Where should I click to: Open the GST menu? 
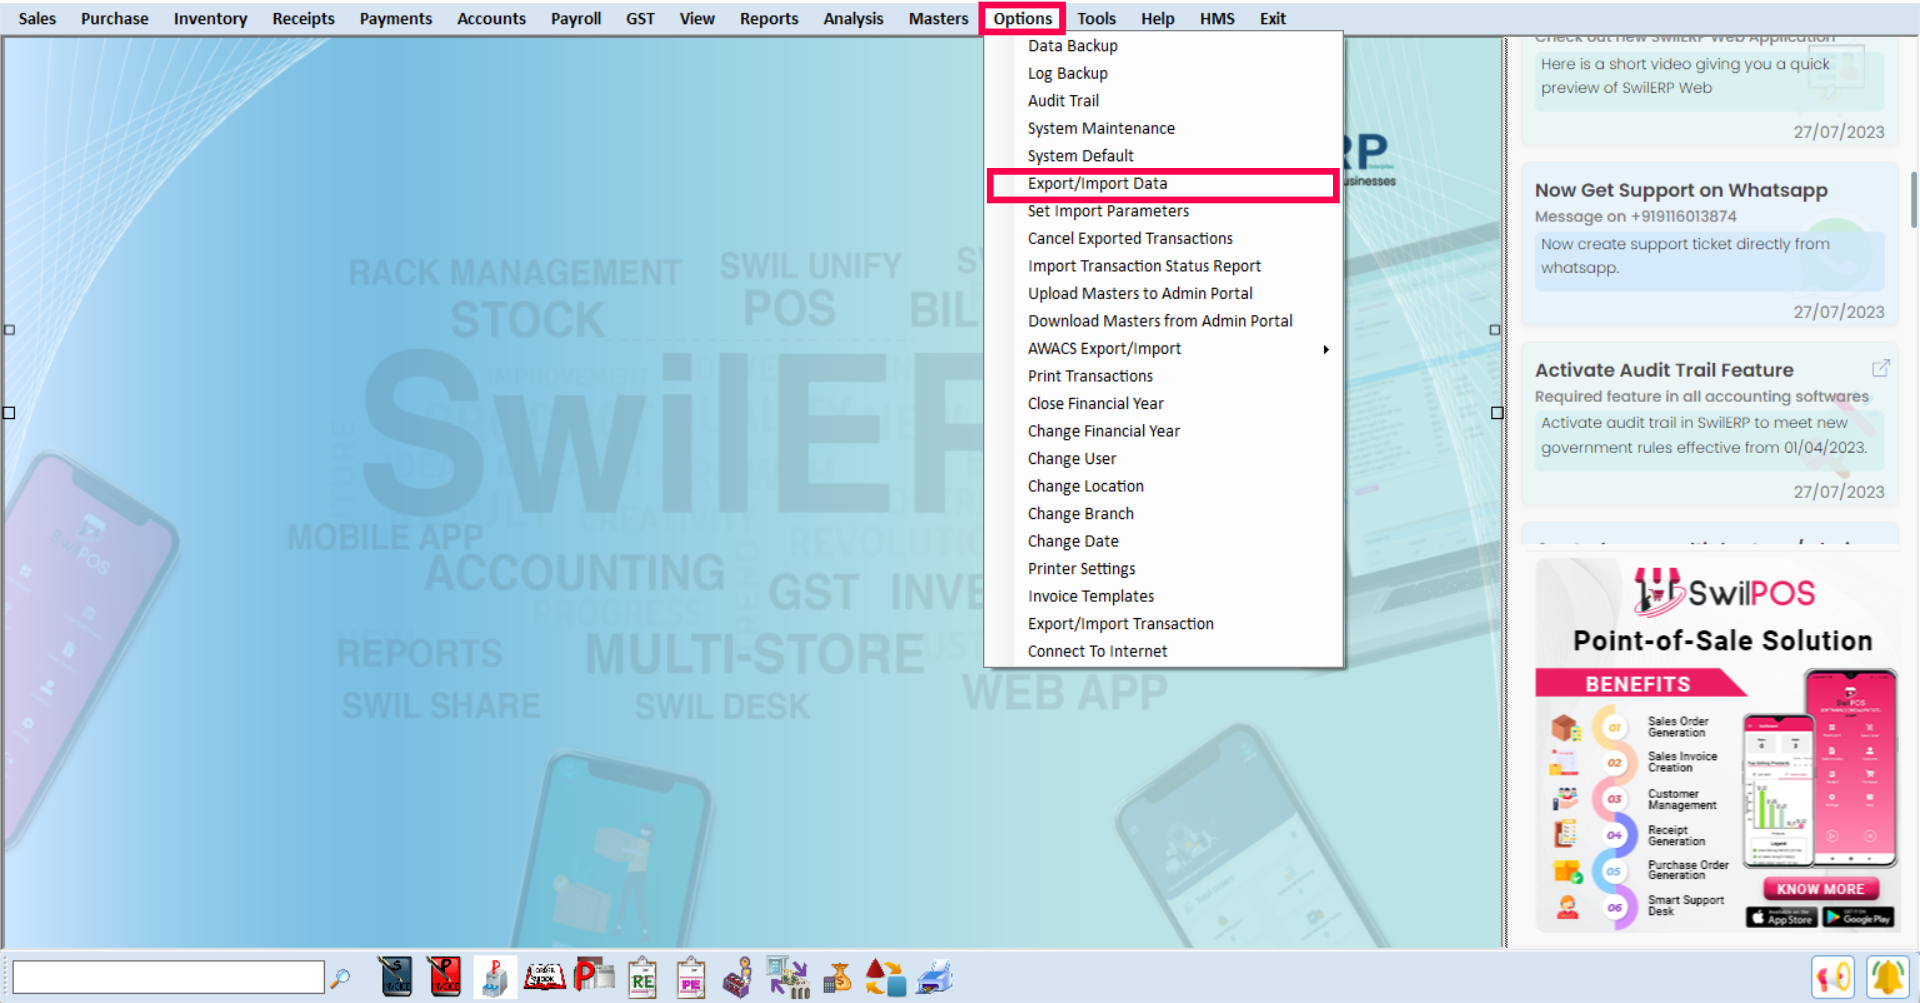(x=640, y=18)
